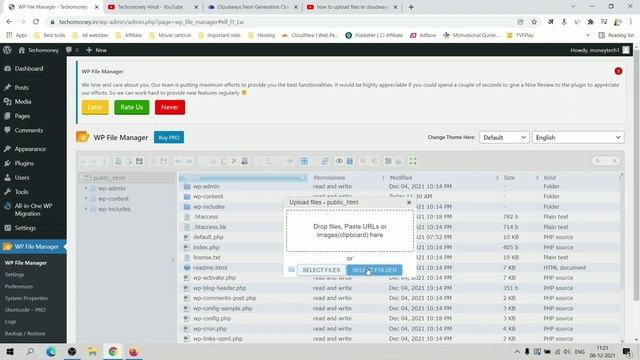Click the Buy PRO button
Viewport: 640px width, 360px height.
coord(169,138)
